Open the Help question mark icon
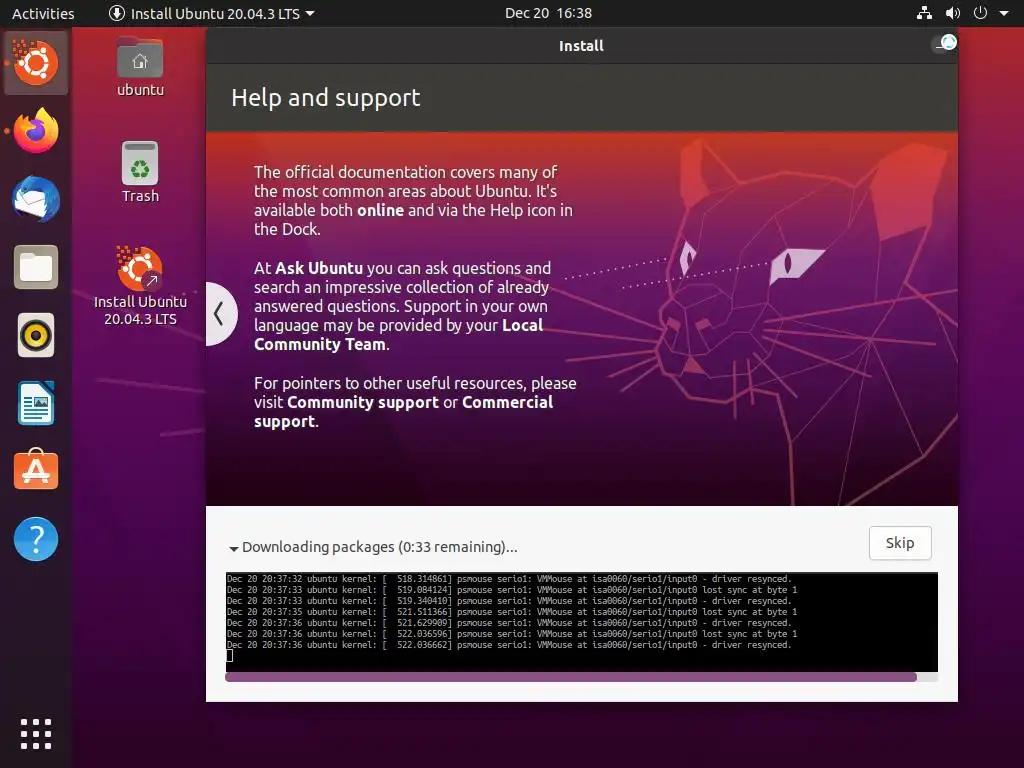This screenshot has height=768, width=1024. pos(36,539)
